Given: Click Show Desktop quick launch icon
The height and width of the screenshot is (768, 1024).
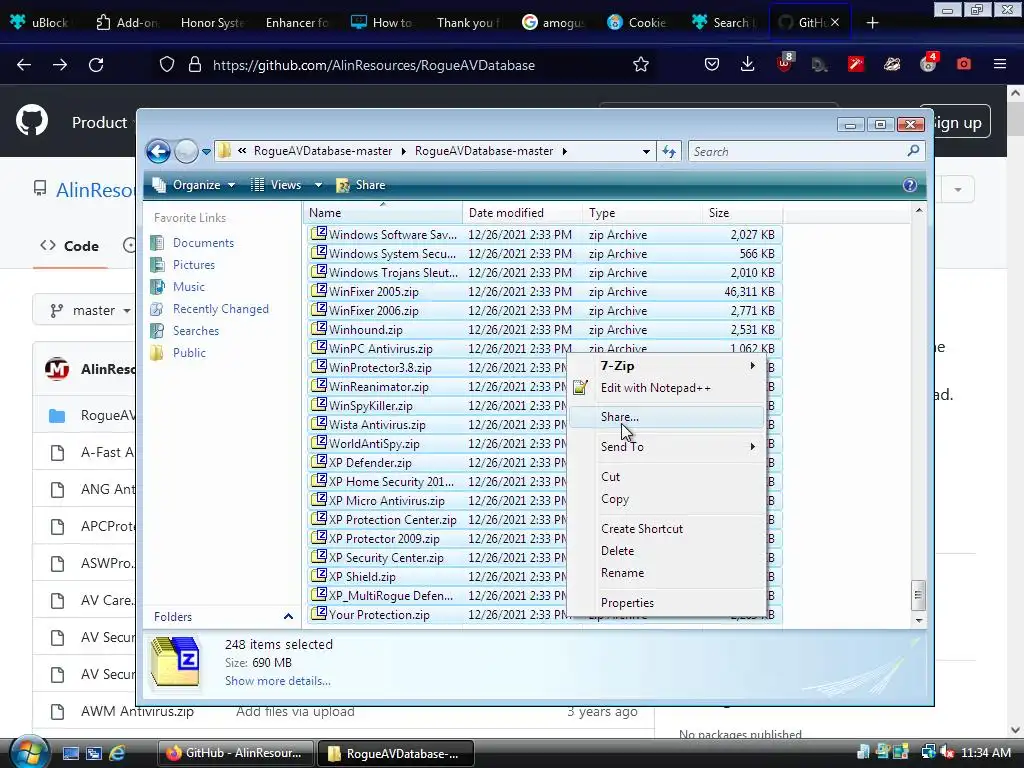Looking at the screenshot, I should pos(71,753).
